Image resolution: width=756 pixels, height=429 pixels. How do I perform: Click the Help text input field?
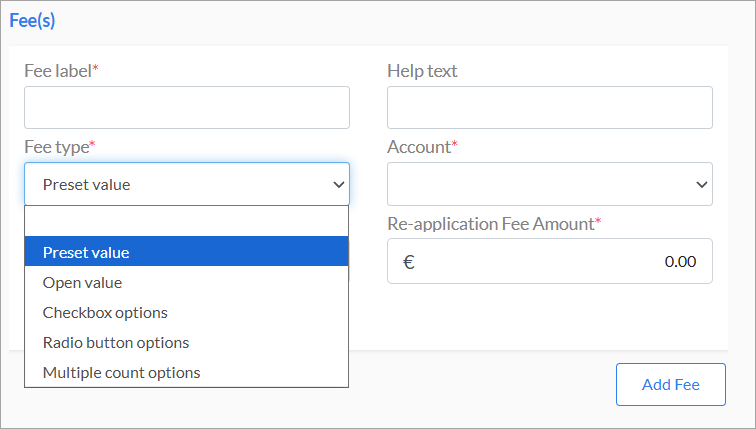(x=550, y=107)
